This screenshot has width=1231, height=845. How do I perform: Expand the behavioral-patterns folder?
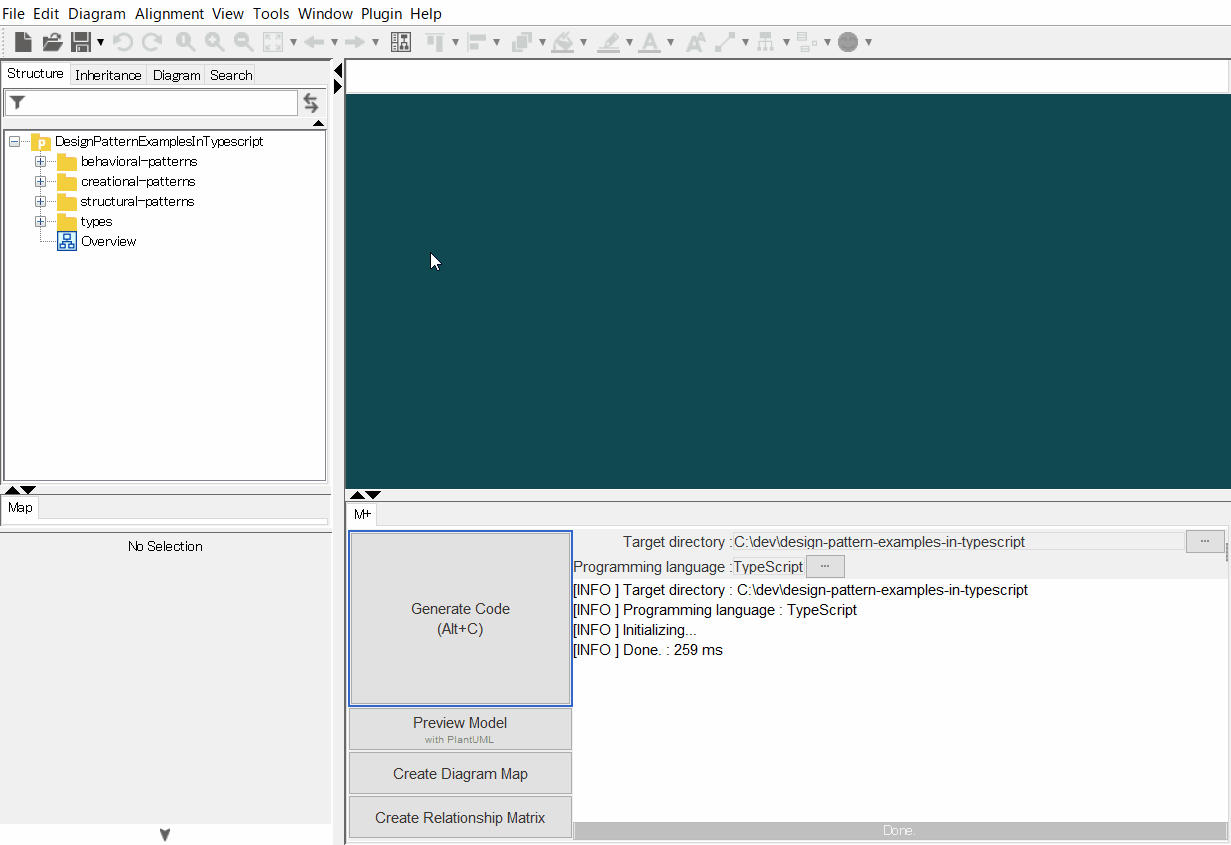[40, 162]
